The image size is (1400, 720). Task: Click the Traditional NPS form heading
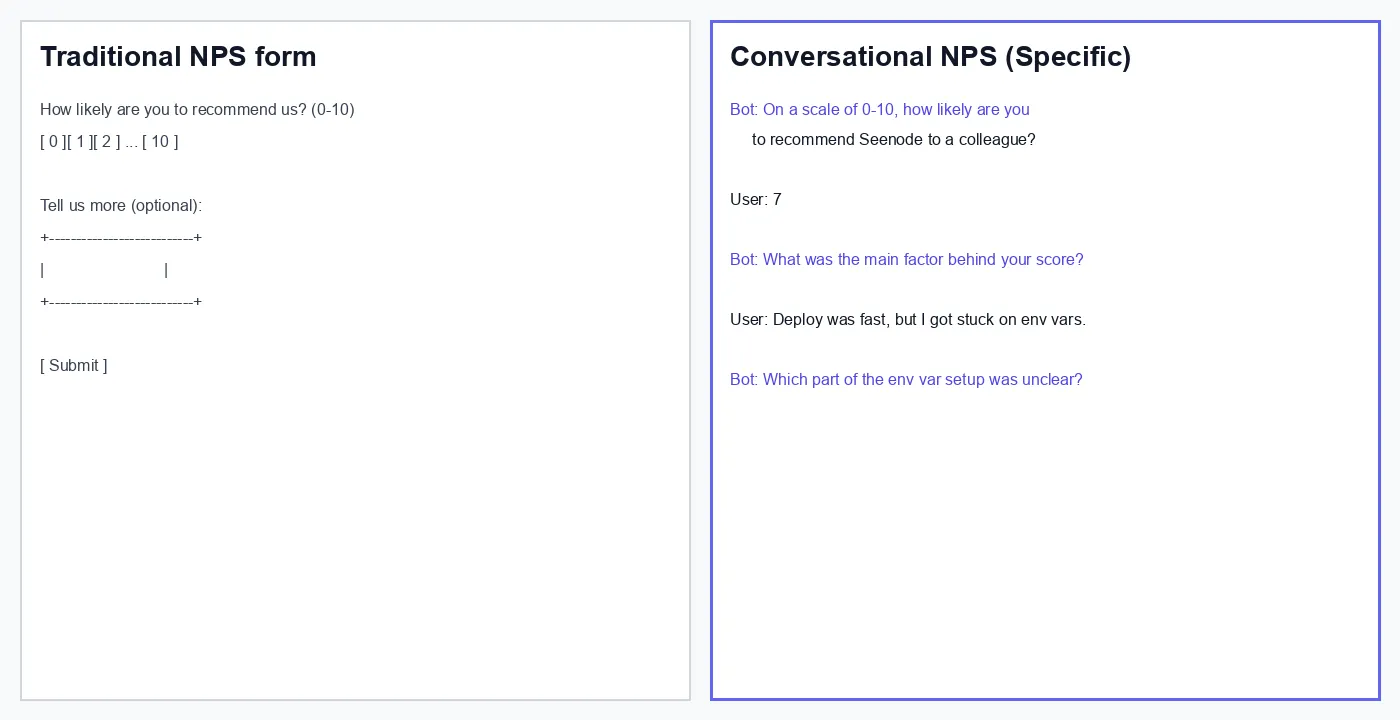tap(178, 57)
